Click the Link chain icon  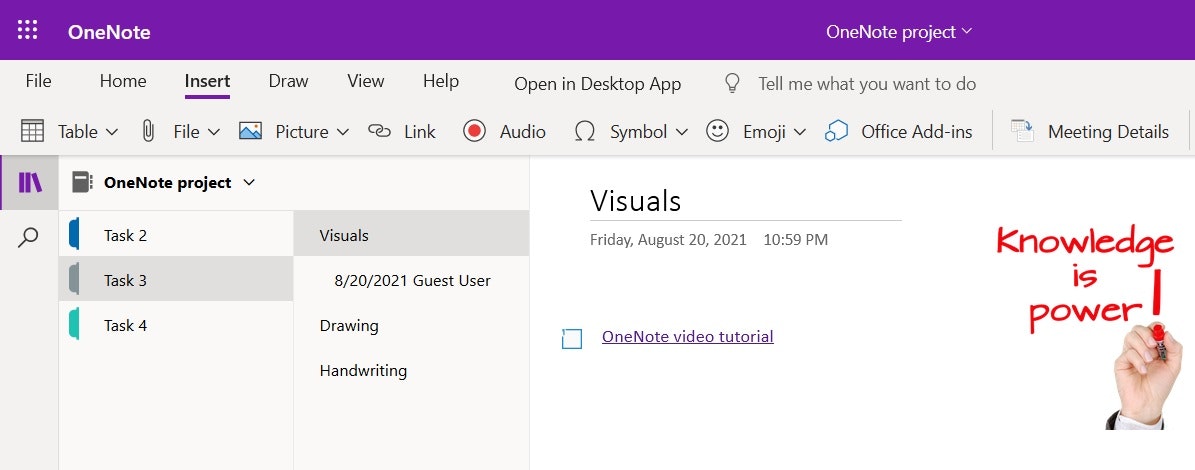coord(379,131)
